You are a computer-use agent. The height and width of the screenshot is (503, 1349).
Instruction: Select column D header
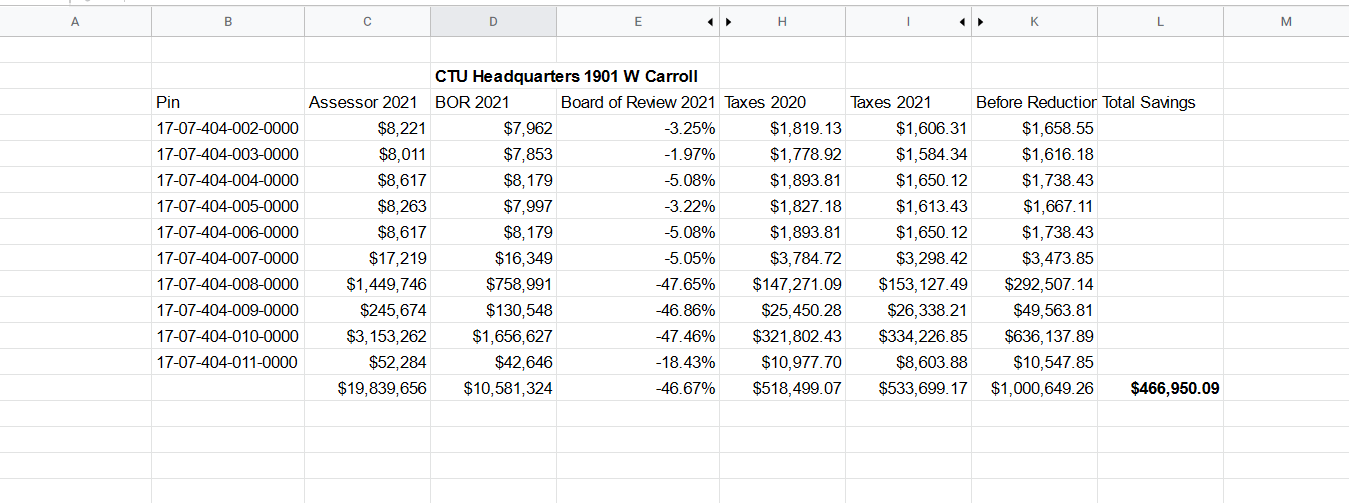(x=494, y=21)
